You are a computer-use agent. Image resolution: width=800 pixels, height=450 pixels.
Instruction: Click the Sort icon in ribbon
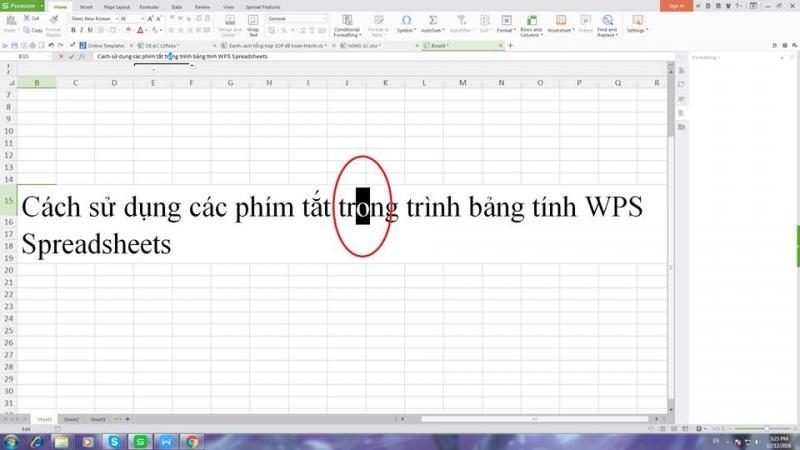tap(484, 20)
